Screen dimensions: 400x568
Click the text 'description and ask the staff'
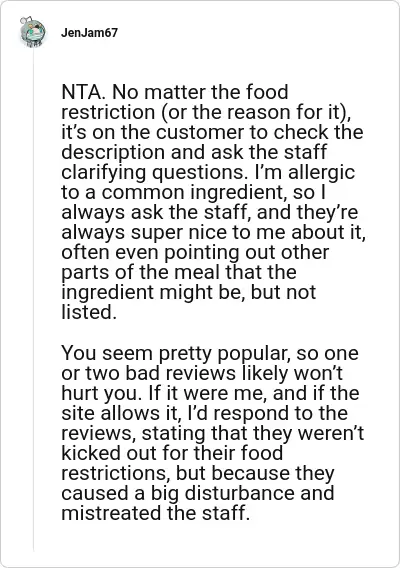(194, 152)
